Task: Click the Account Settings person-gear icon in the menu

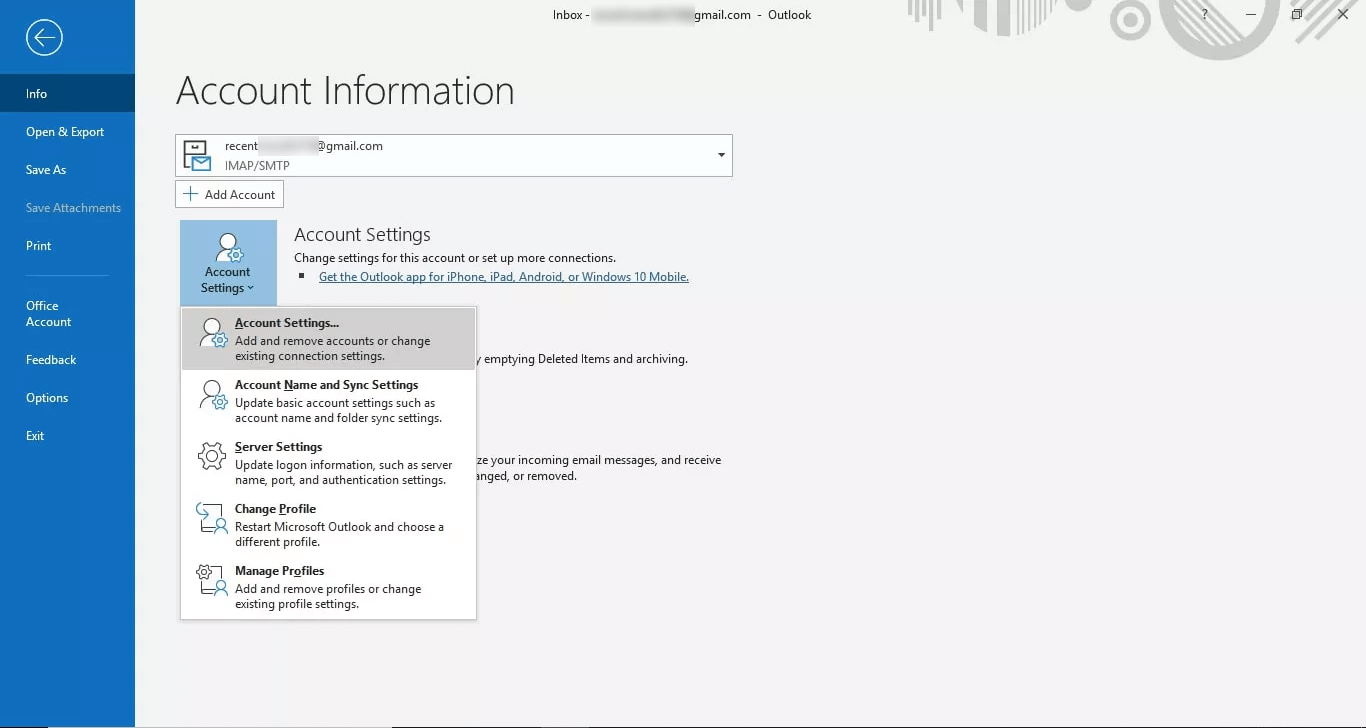Action: (x=213, y=333)
